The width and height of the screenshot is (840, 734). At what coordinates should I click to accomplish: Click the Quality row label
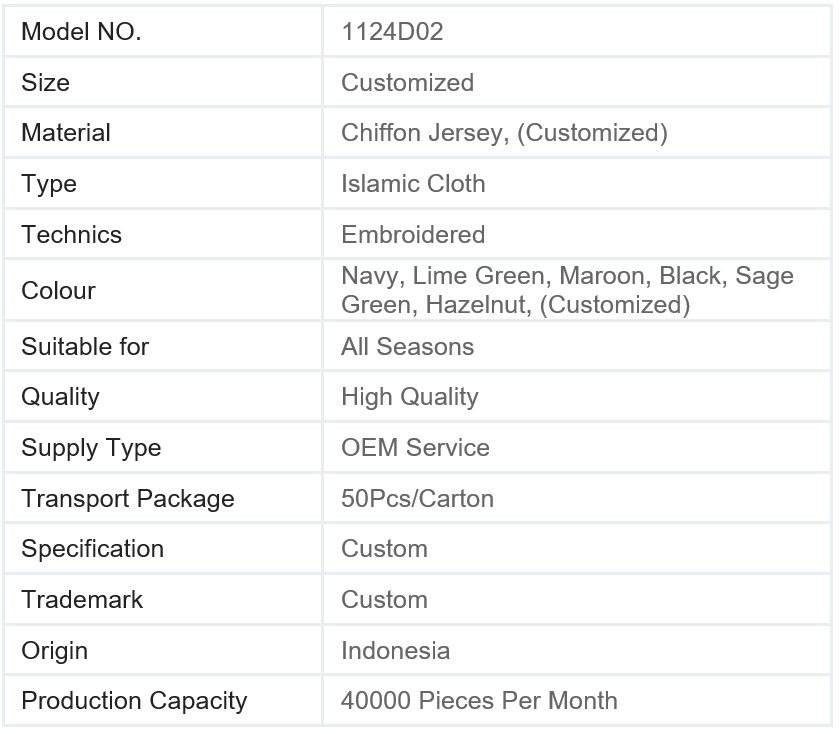[x=60, y=397]
